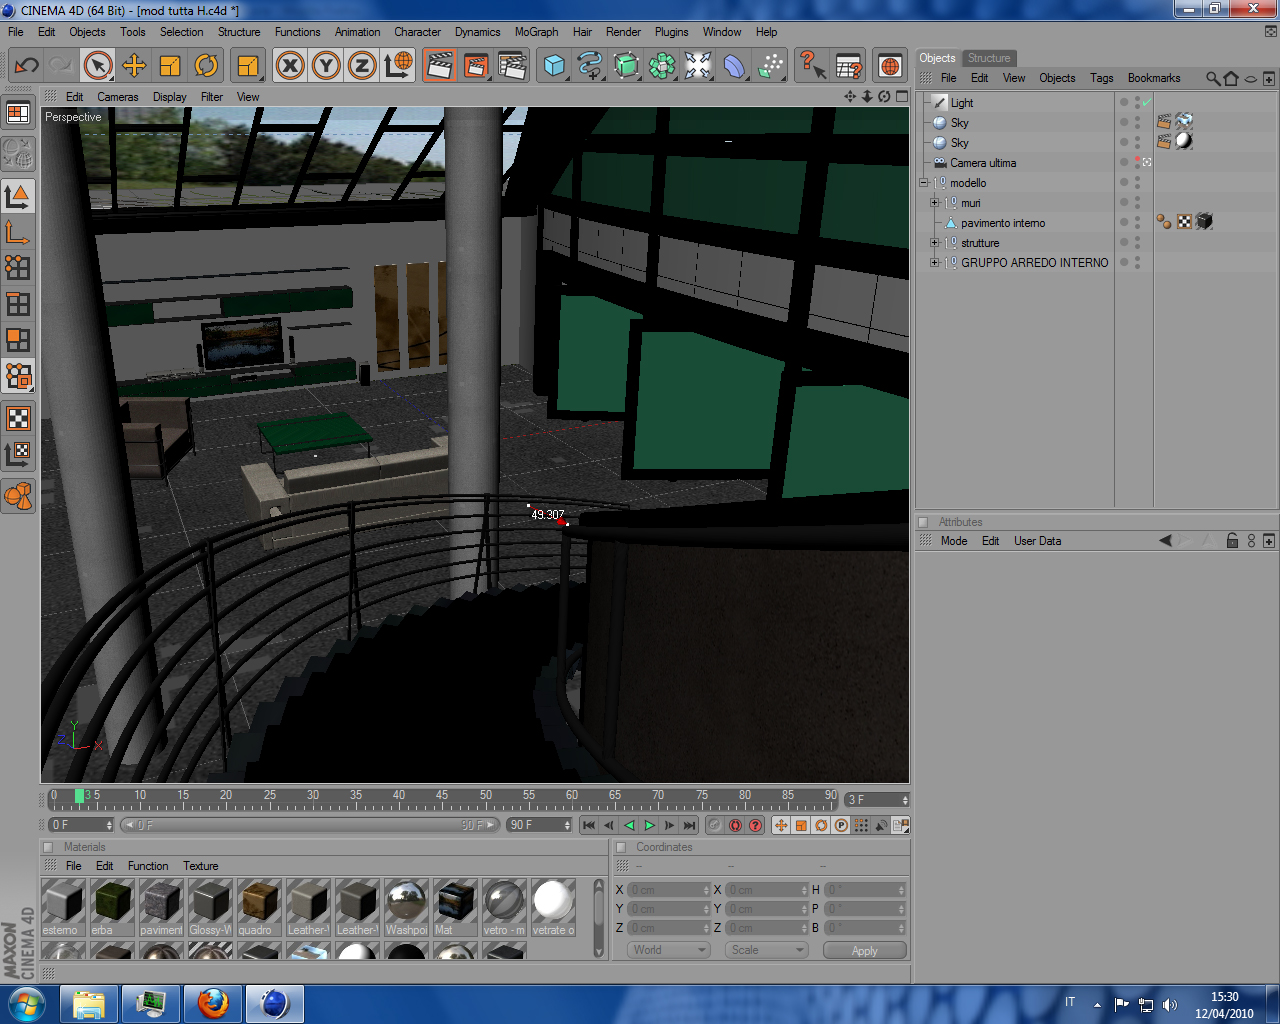Select the erba material thumbnail
Screen dimensions: 1280x1024
tap(112, 907)
